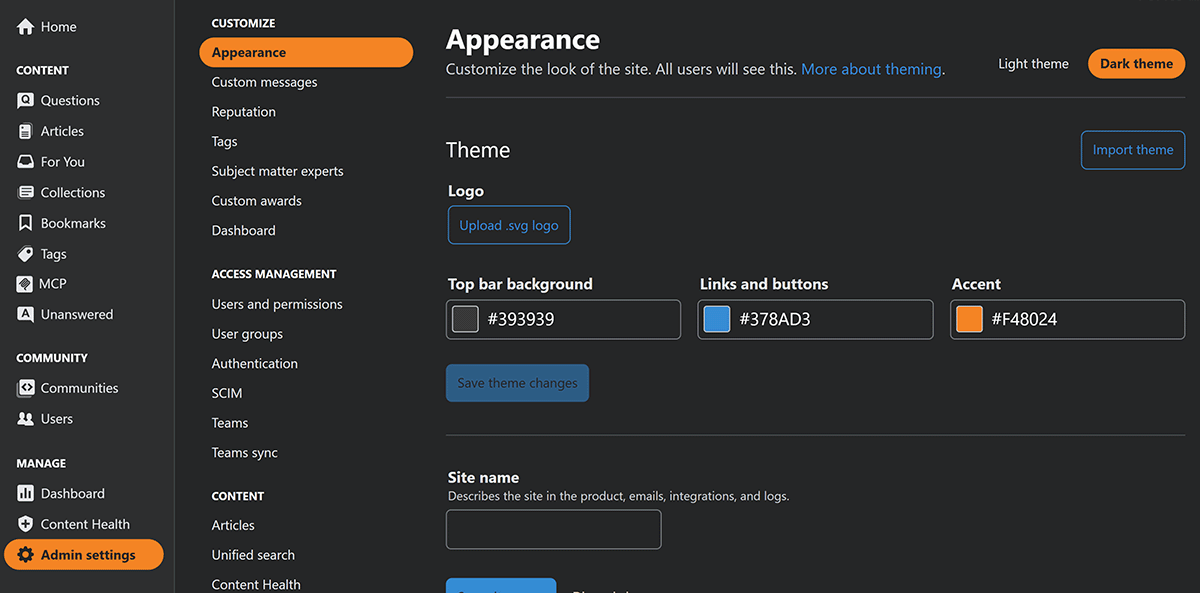This screenshot has height=593, width=1200.
Task: Click the Articles document icon
Action: pyautogui.click(x=26, y=131)
